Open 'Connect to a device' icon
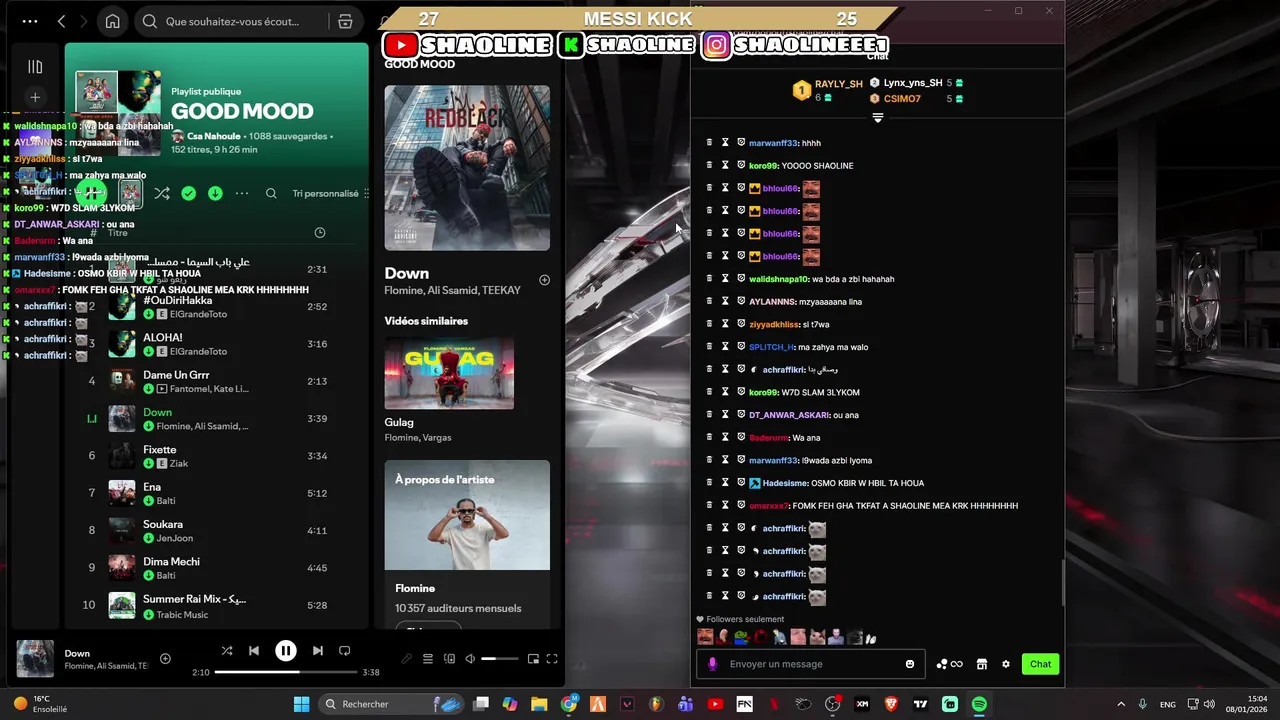 pyautogui.click(x=449, y=659)
